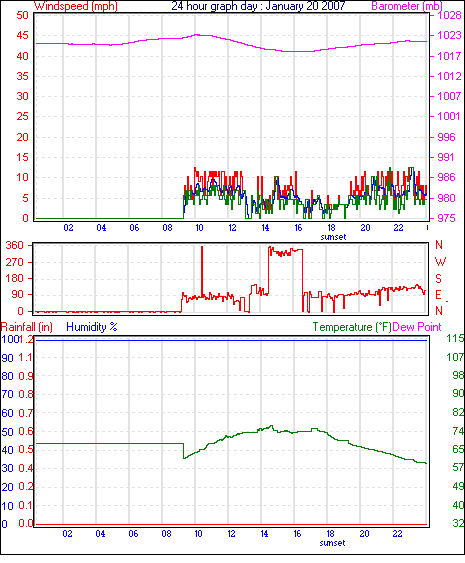Click the W compass direction label
Viewport: 465px width, 563px height.
(x=440, y=262)
